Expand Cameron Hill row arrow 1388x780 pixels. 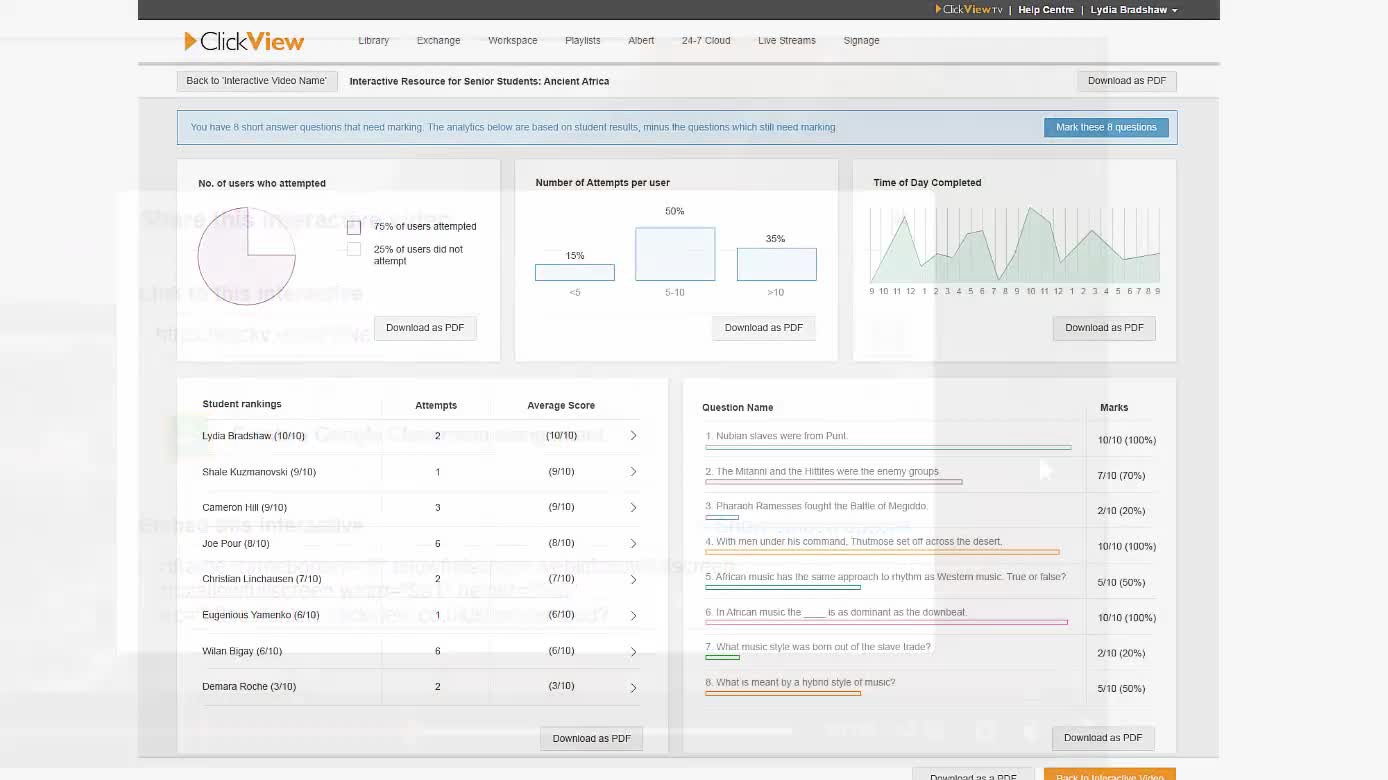633,508
